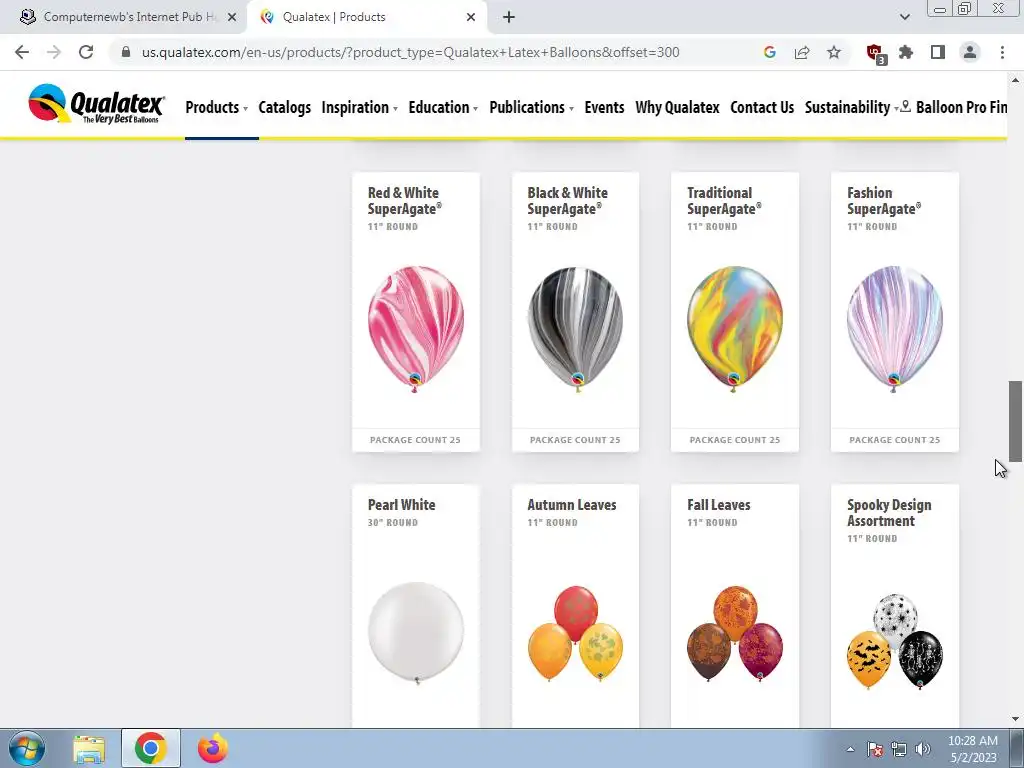Click Package Count 25 under Red & White SuperAgate

[x=415, y=440]
